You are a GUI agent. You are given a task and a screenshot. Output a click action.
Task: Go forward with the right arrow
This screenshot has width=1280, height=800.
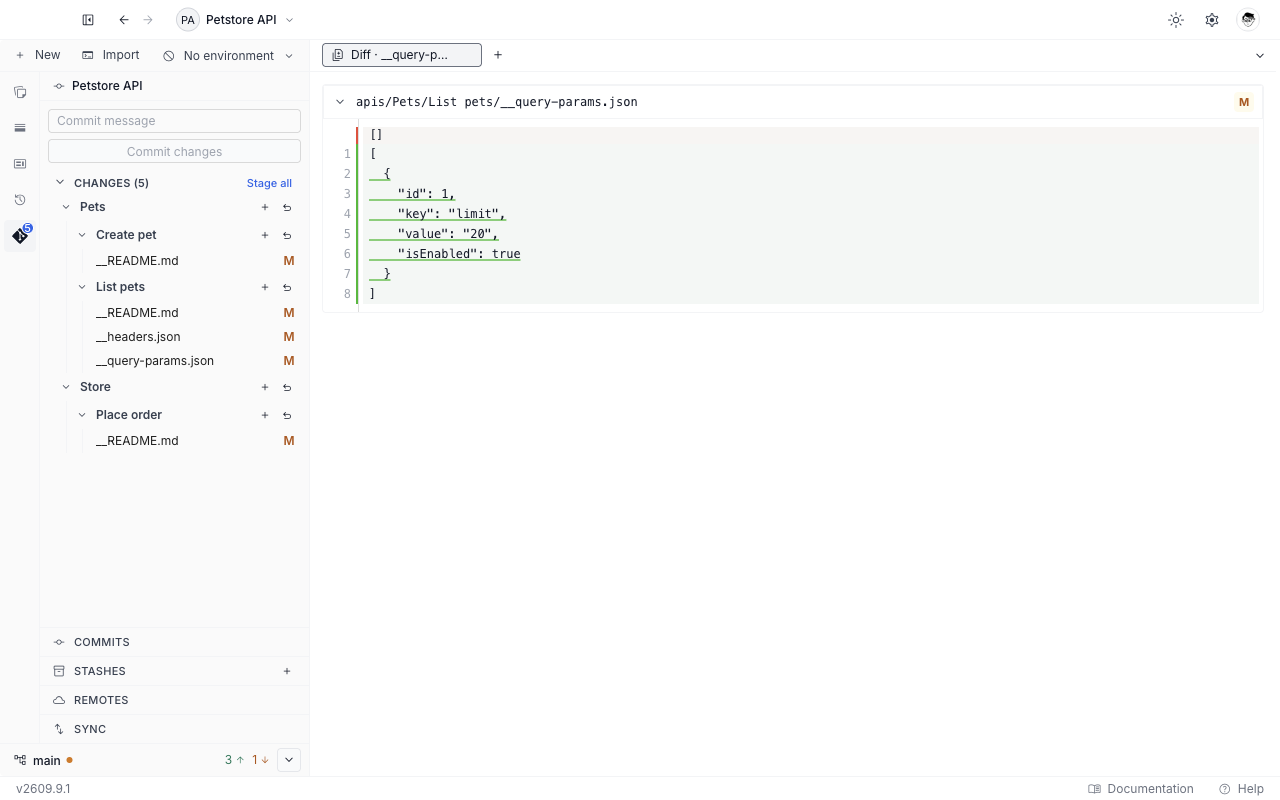148,20
